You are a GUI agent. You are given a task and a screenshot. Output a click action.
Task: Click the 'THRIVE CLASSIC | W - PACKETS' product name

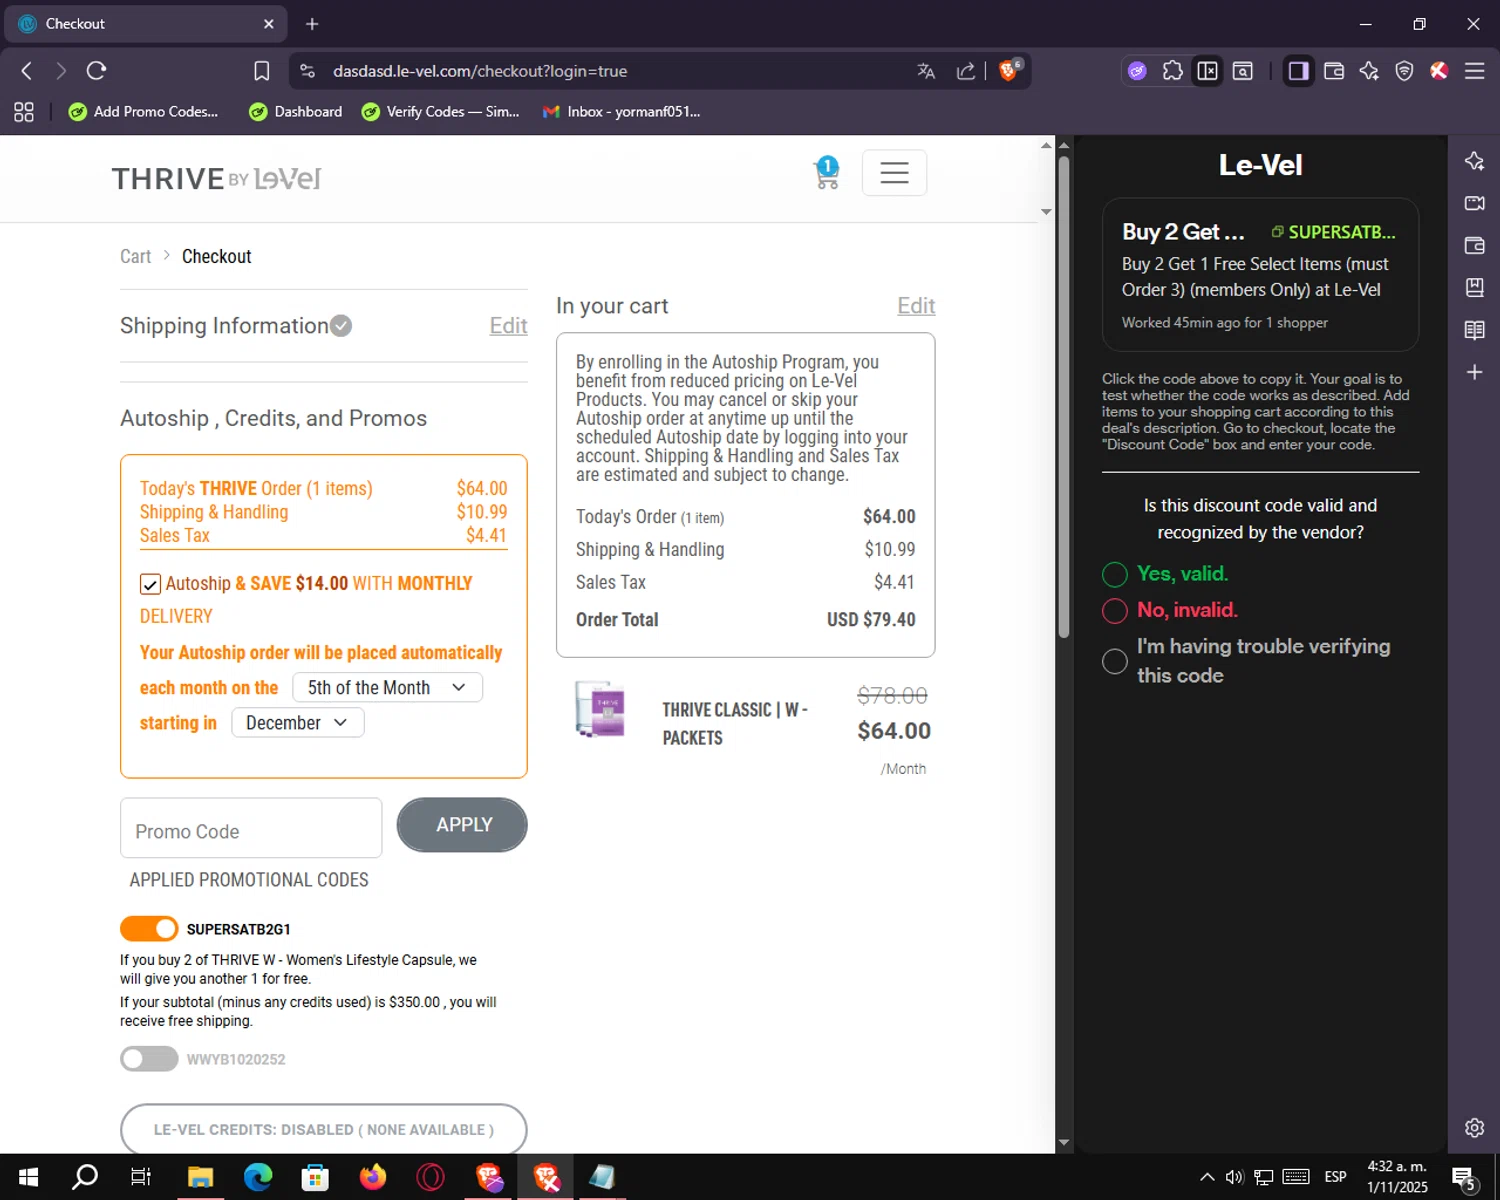(x=735, y=724)
